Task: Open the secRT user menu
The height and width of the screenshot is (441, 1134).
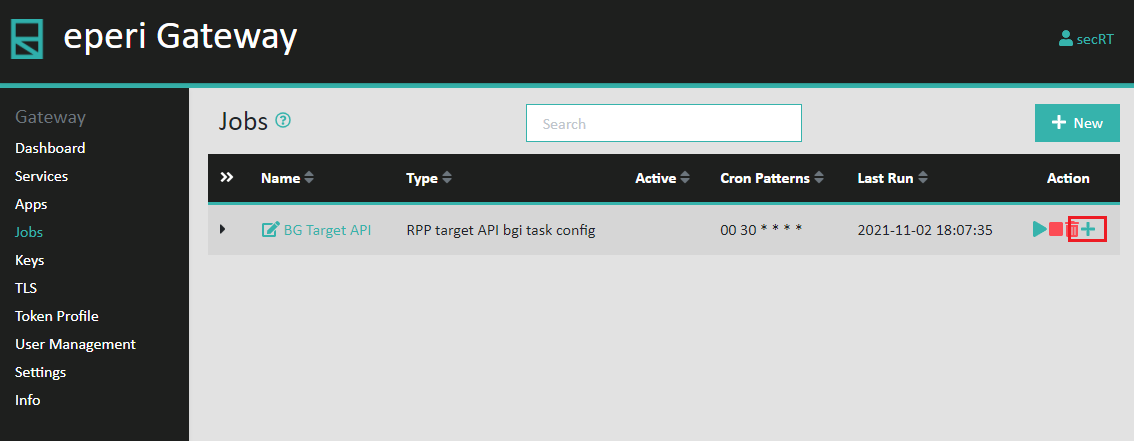Action: pyautogui.click(x=1086, y=39)
